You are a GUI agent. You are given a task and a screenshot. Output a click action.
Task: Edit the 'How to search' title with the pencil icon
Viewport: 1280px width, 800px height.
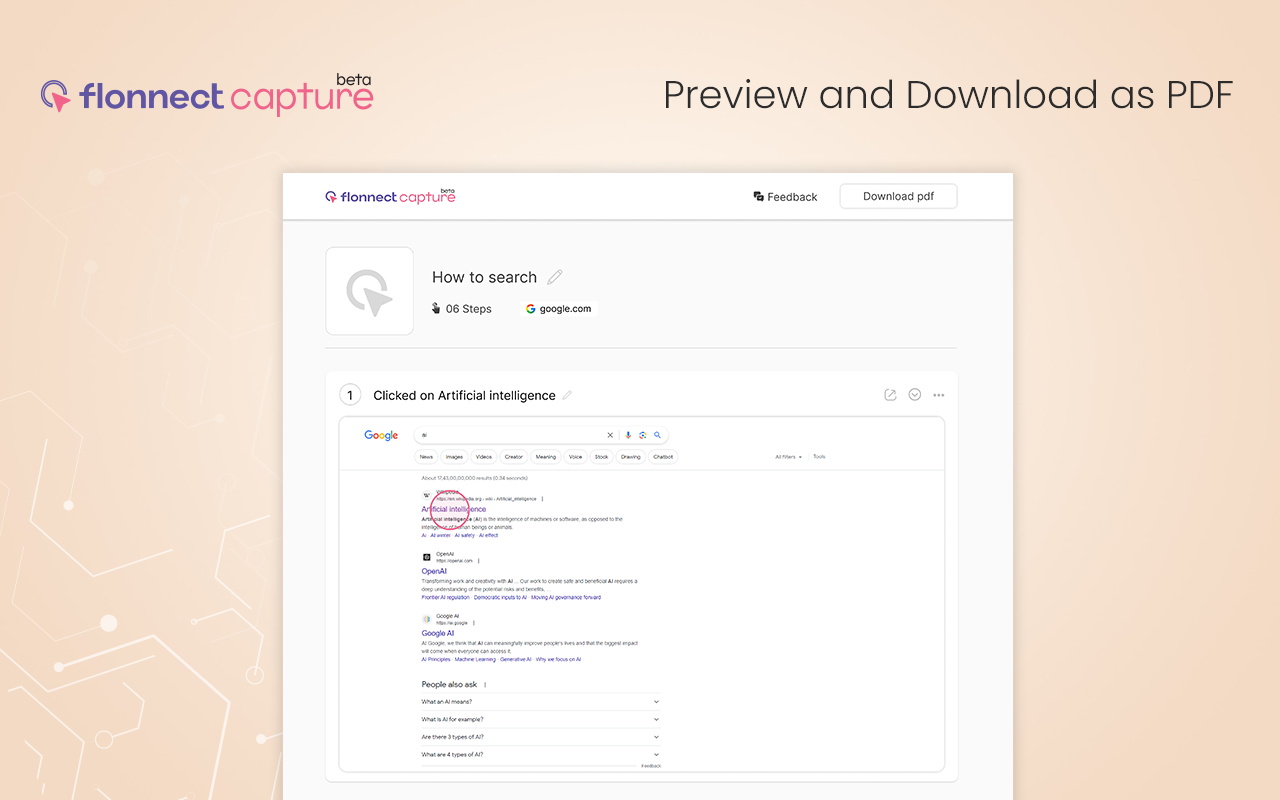tap(555, 277)
